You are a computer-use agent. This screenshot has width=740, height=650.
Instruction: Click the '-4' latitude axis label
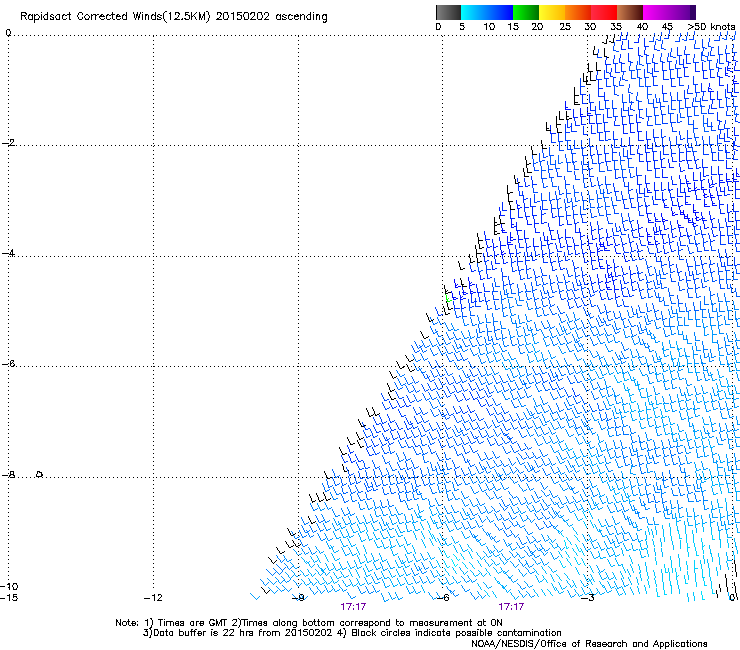tap(8, 253)
